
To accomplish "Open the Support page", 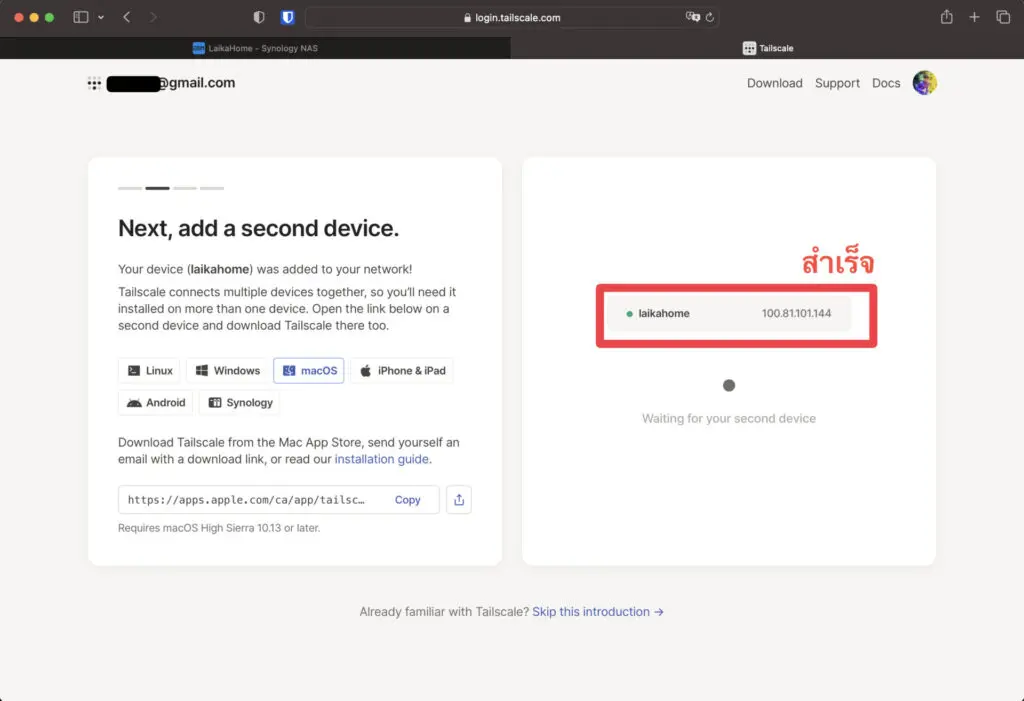I will point(837,83).
